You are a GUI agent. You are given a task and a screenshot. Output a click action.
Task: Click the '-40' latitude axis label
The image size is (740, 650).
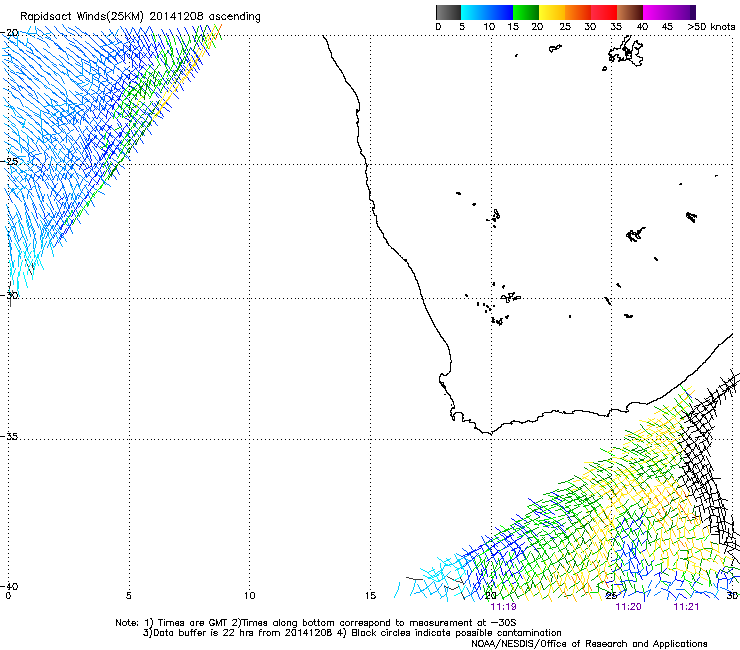(10, 586)
